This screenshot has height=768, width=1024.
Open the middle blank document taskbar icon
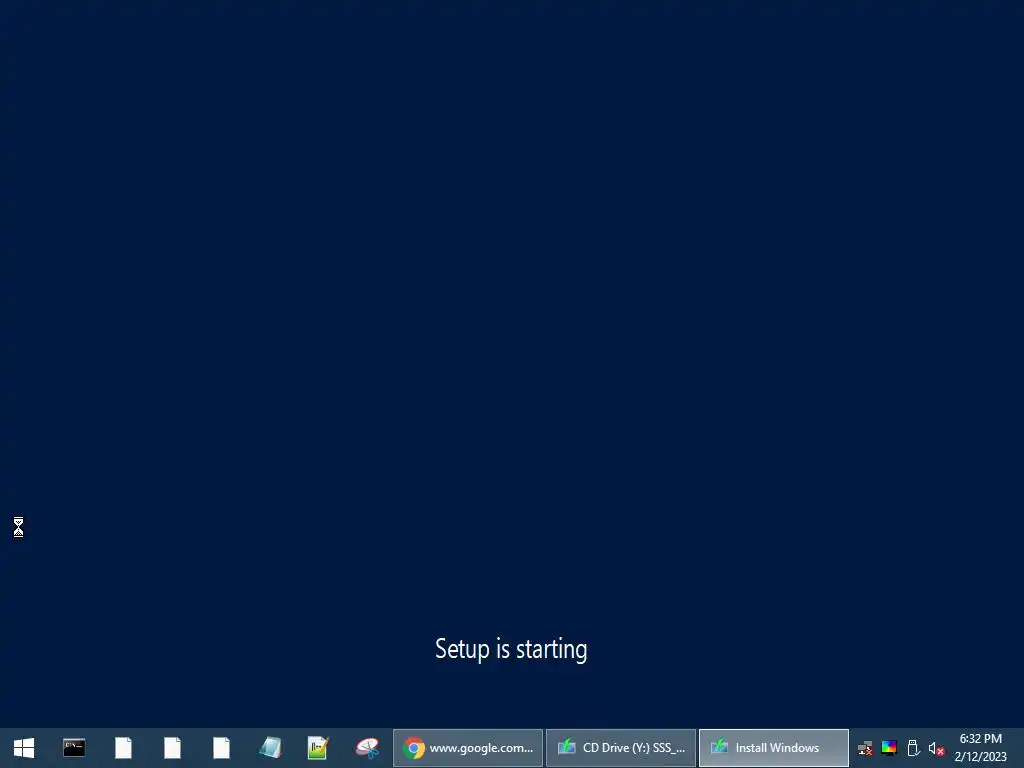[x=172, y=748]
